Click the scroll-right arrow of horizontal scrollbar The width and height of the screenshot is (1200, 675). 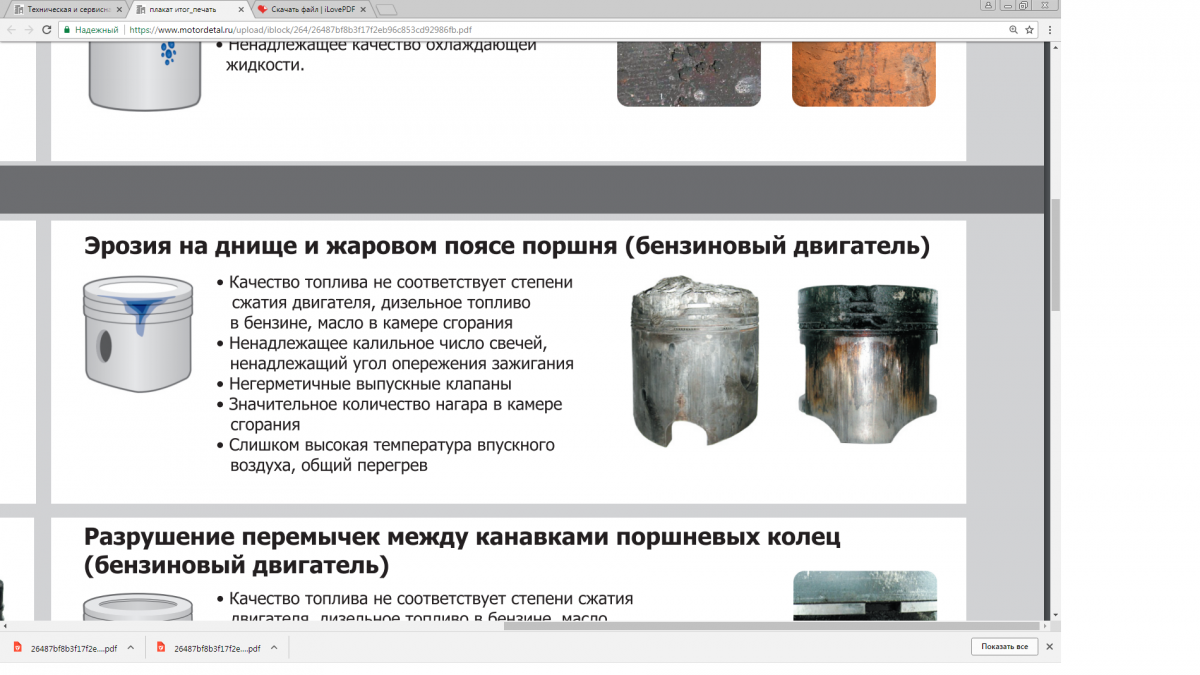click(x=1043, y=626)
